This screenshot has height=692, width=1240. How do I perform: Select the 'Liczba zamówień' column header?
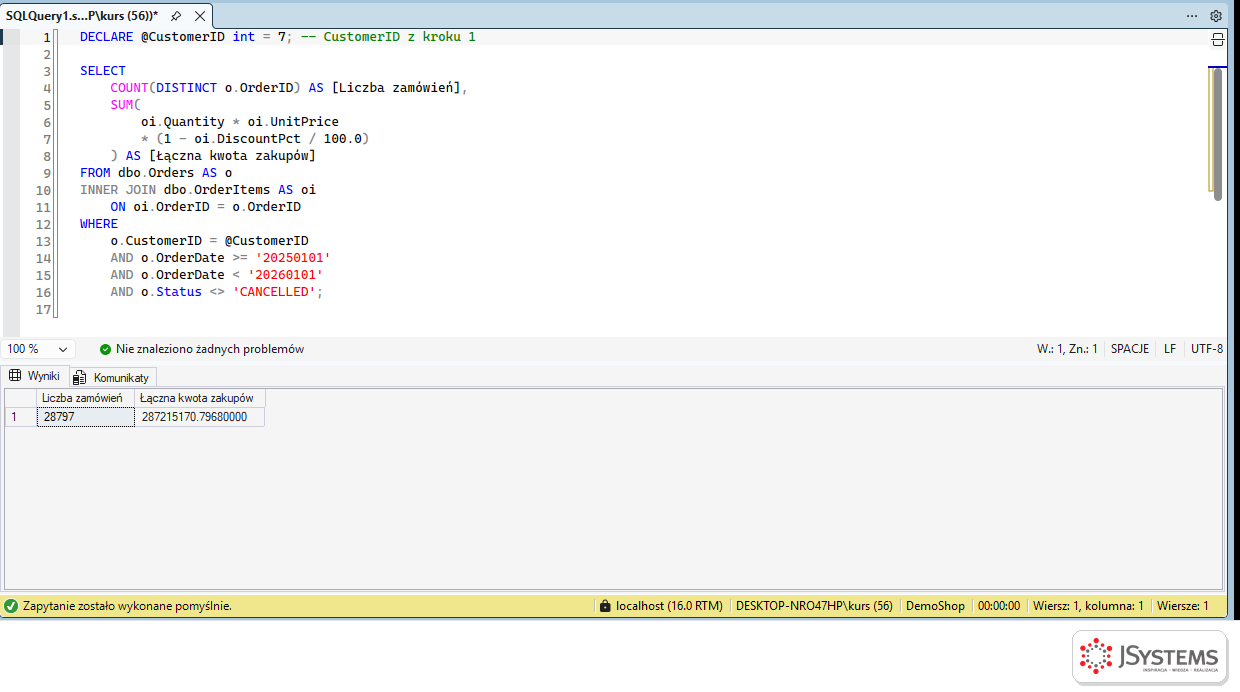(85, 398)
